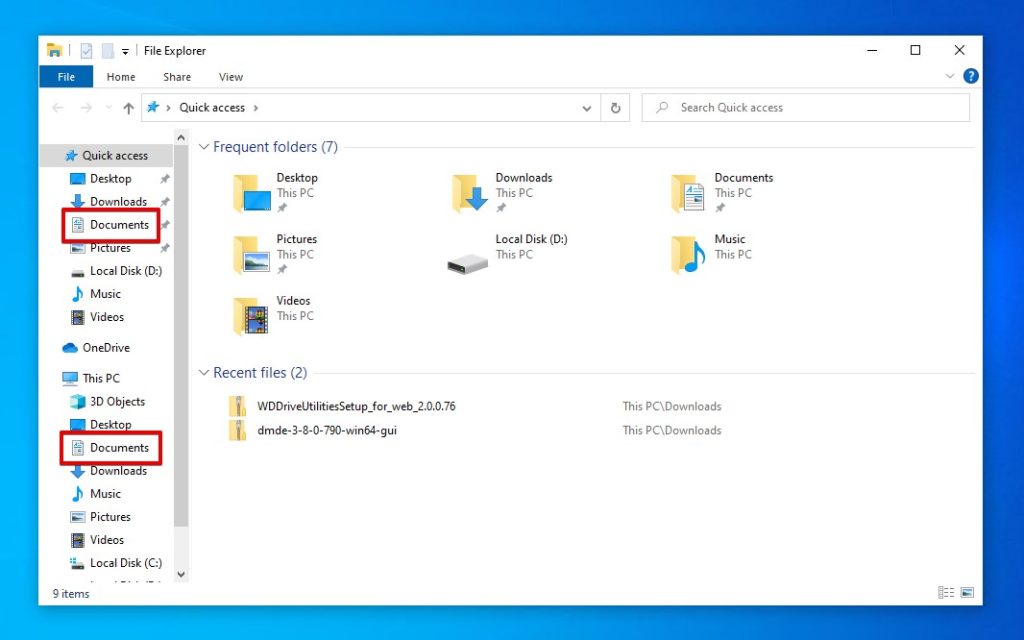
Task: Open the Local Disk (D:) drive icon
Action: click(468, 264)
